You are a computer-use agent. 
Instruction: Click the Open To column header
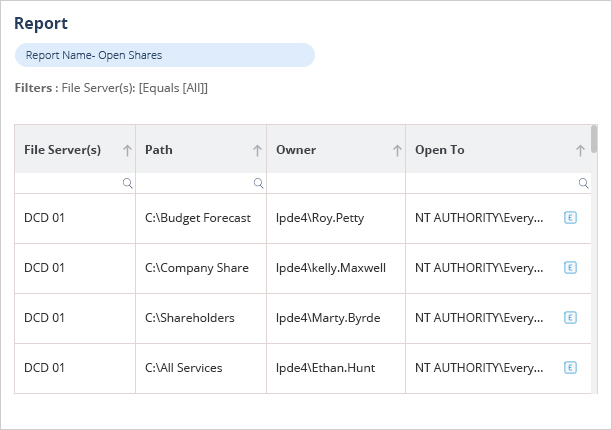coord(498,149)
